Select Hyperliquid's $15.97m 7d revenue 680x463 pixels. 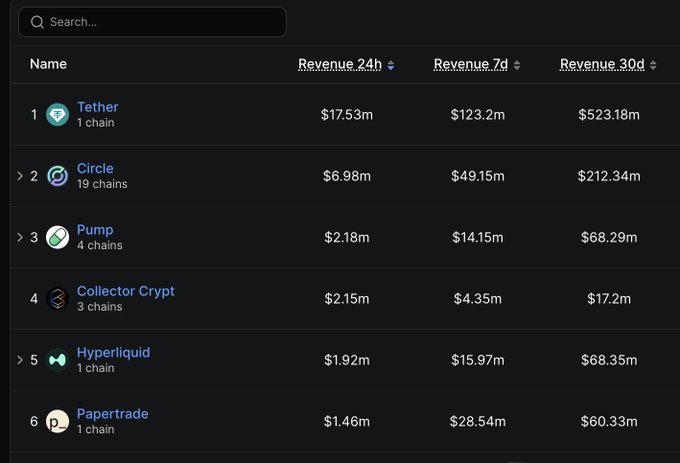point(477,360)
